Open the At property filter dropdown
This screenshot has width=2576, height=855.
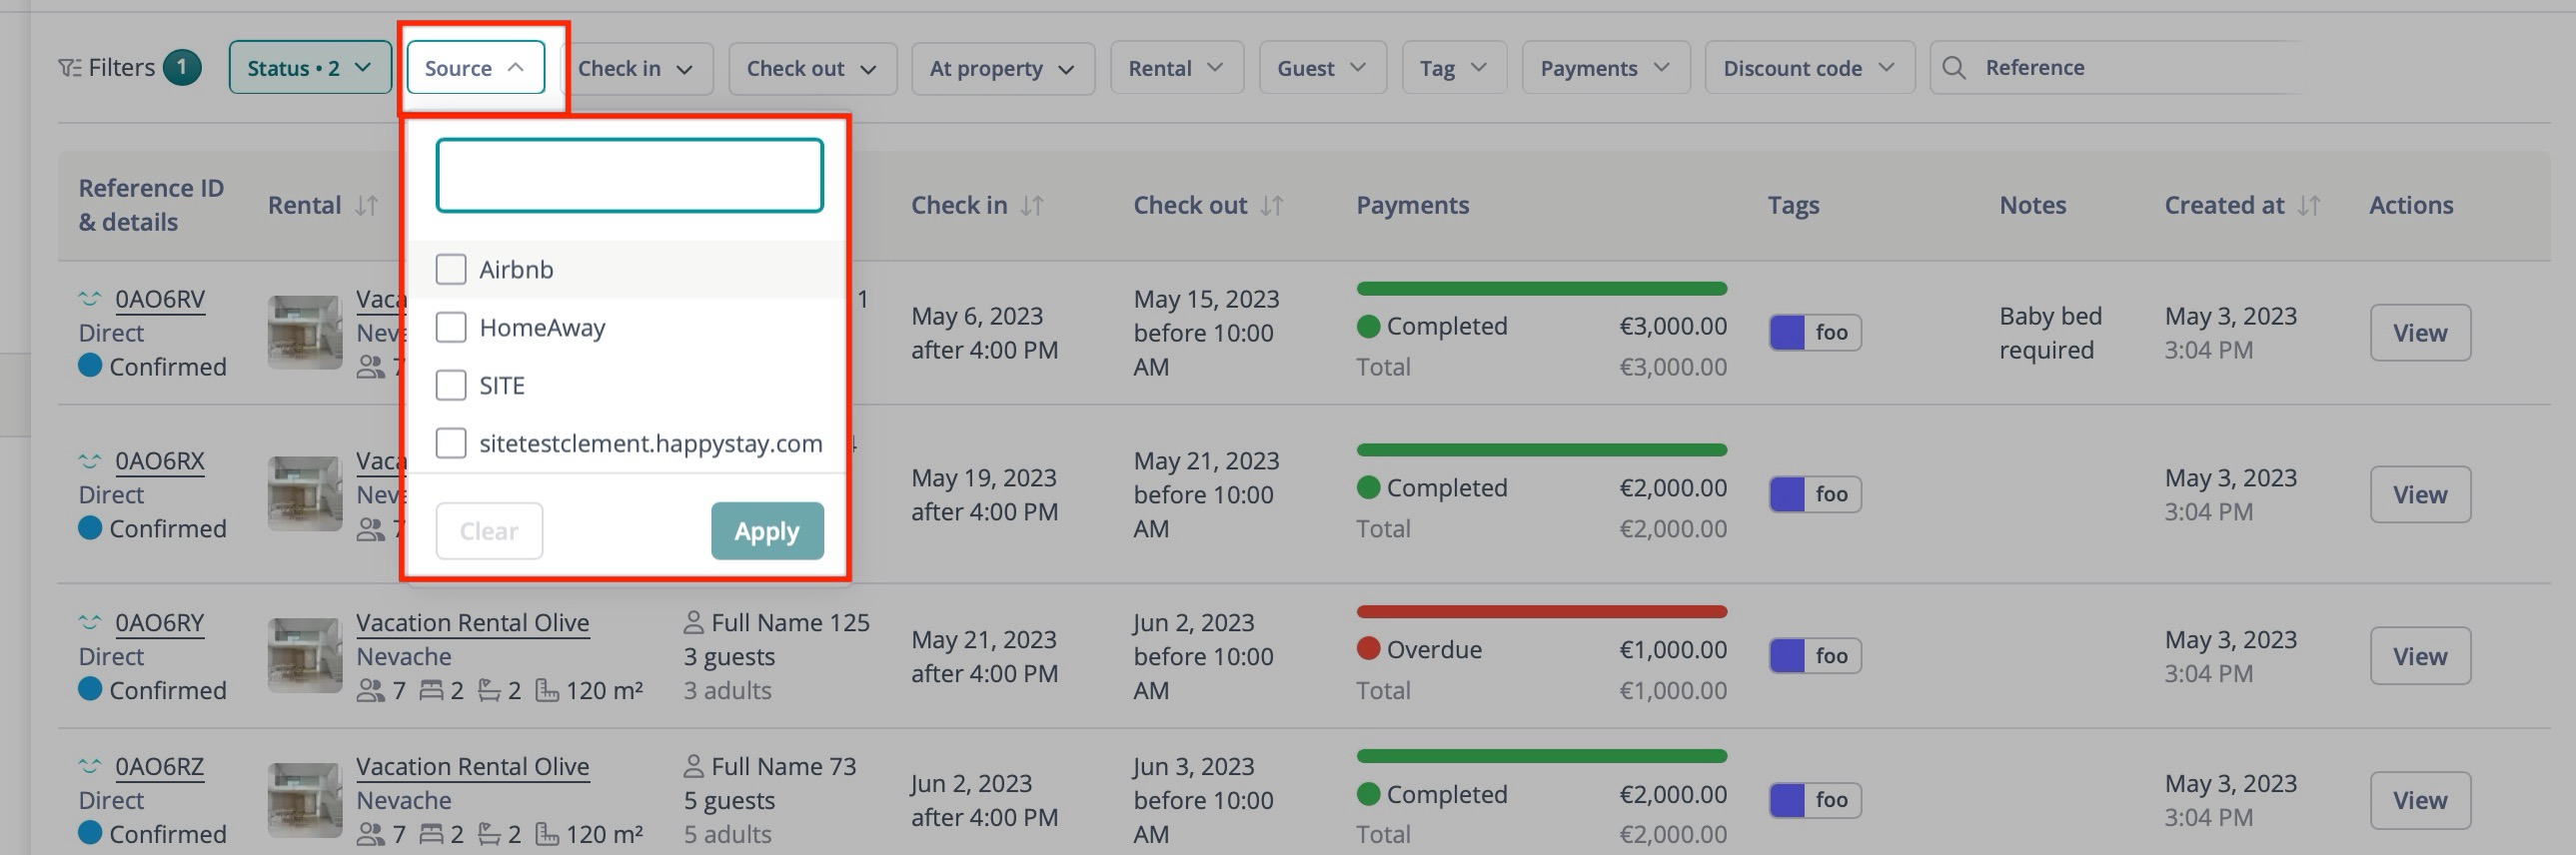pos(1003,68)
